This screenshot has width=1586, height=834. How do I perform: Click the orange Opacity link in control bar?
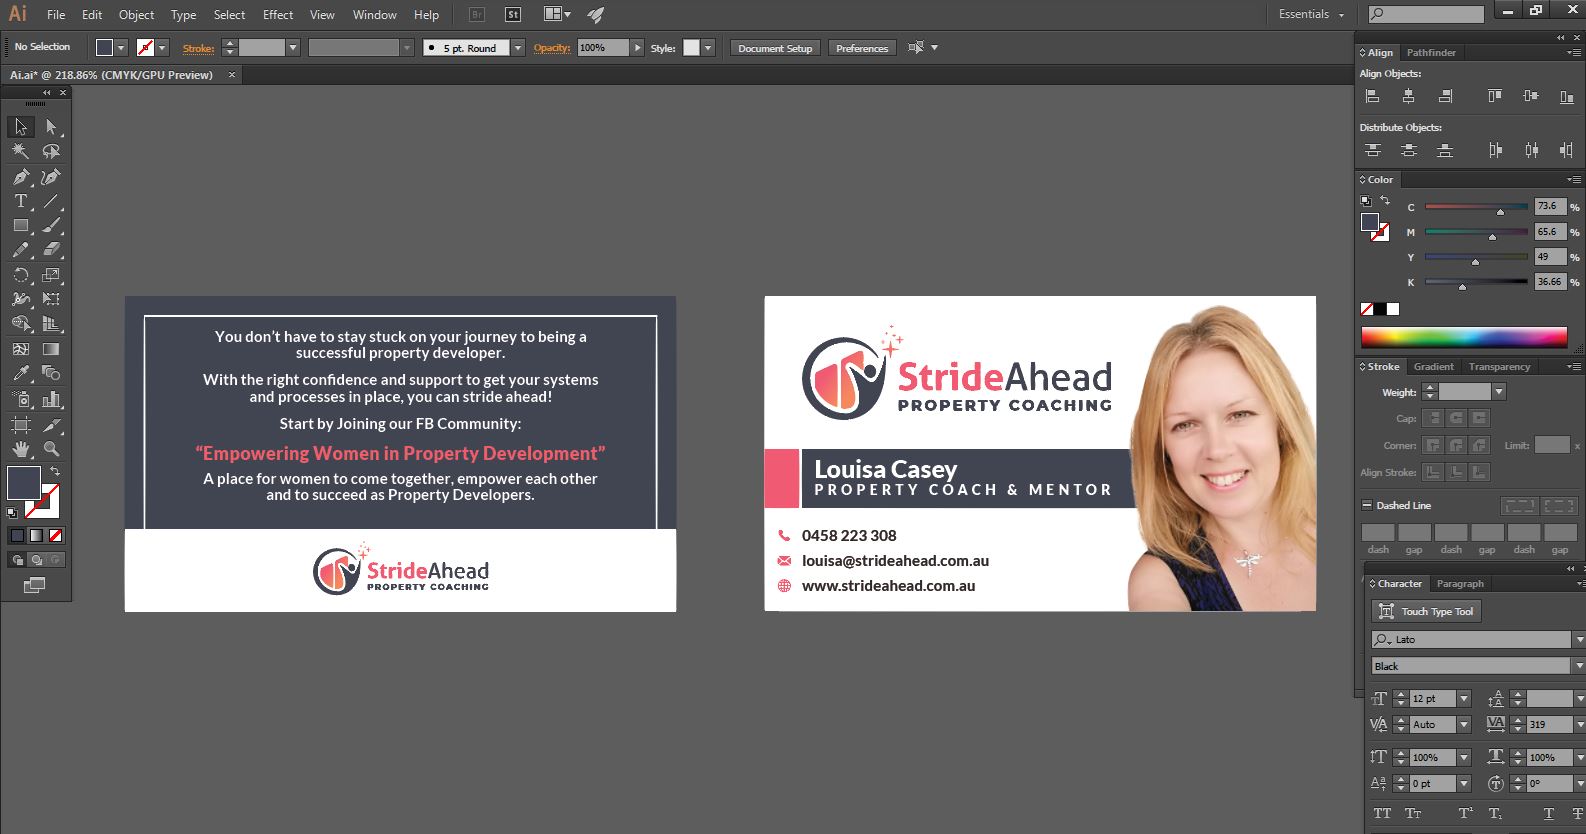[552, 48]
